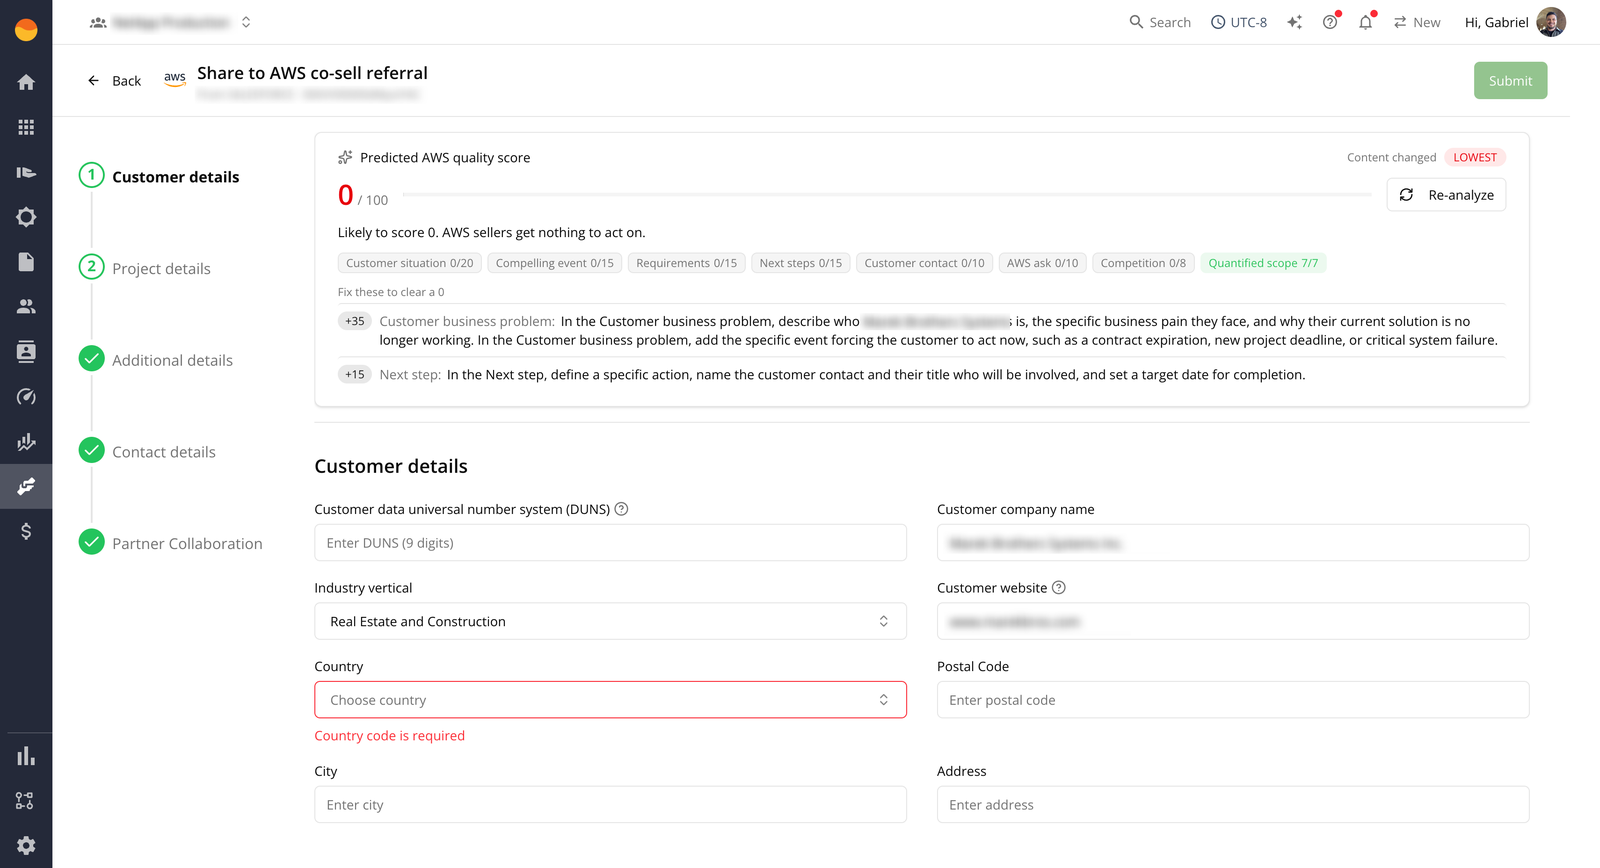Go to Additional details step
Image resolution: width=1600 pixels, height=868 pixels.
(156, 360)
